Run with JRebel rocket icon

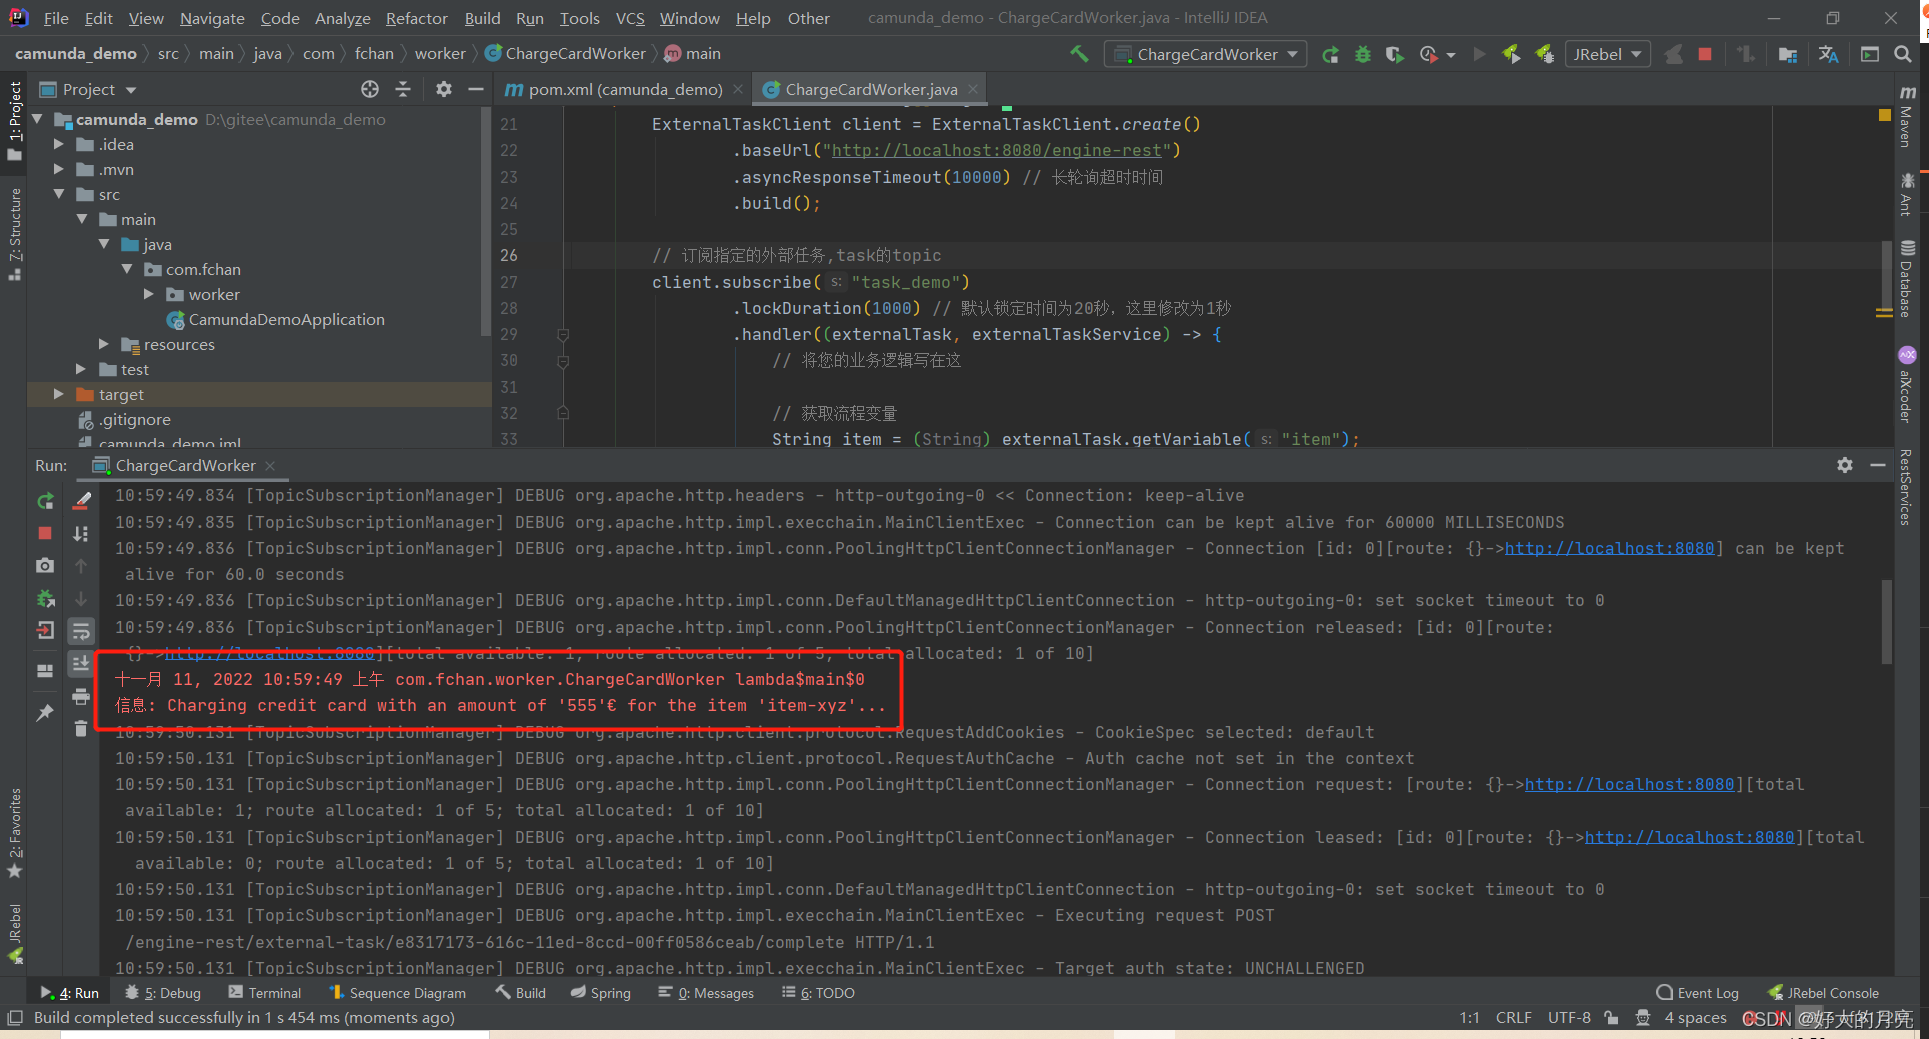[x=1511, y=54]
